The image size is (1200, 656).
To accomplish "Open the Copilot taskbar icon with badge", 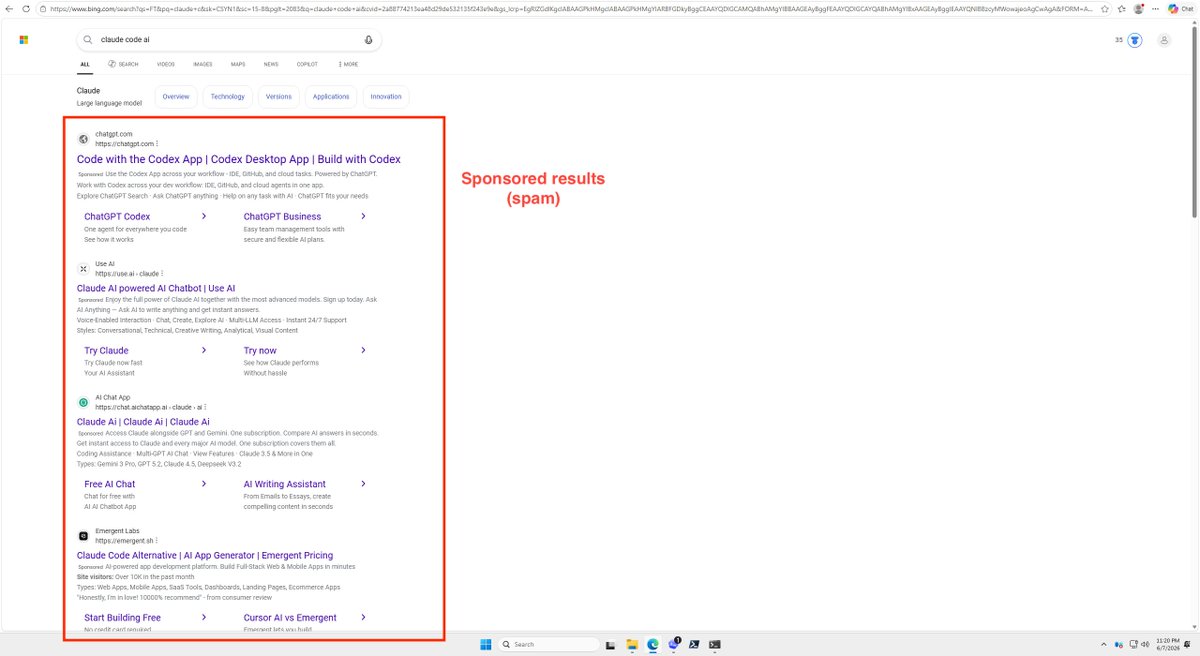I will pos(674,643).
